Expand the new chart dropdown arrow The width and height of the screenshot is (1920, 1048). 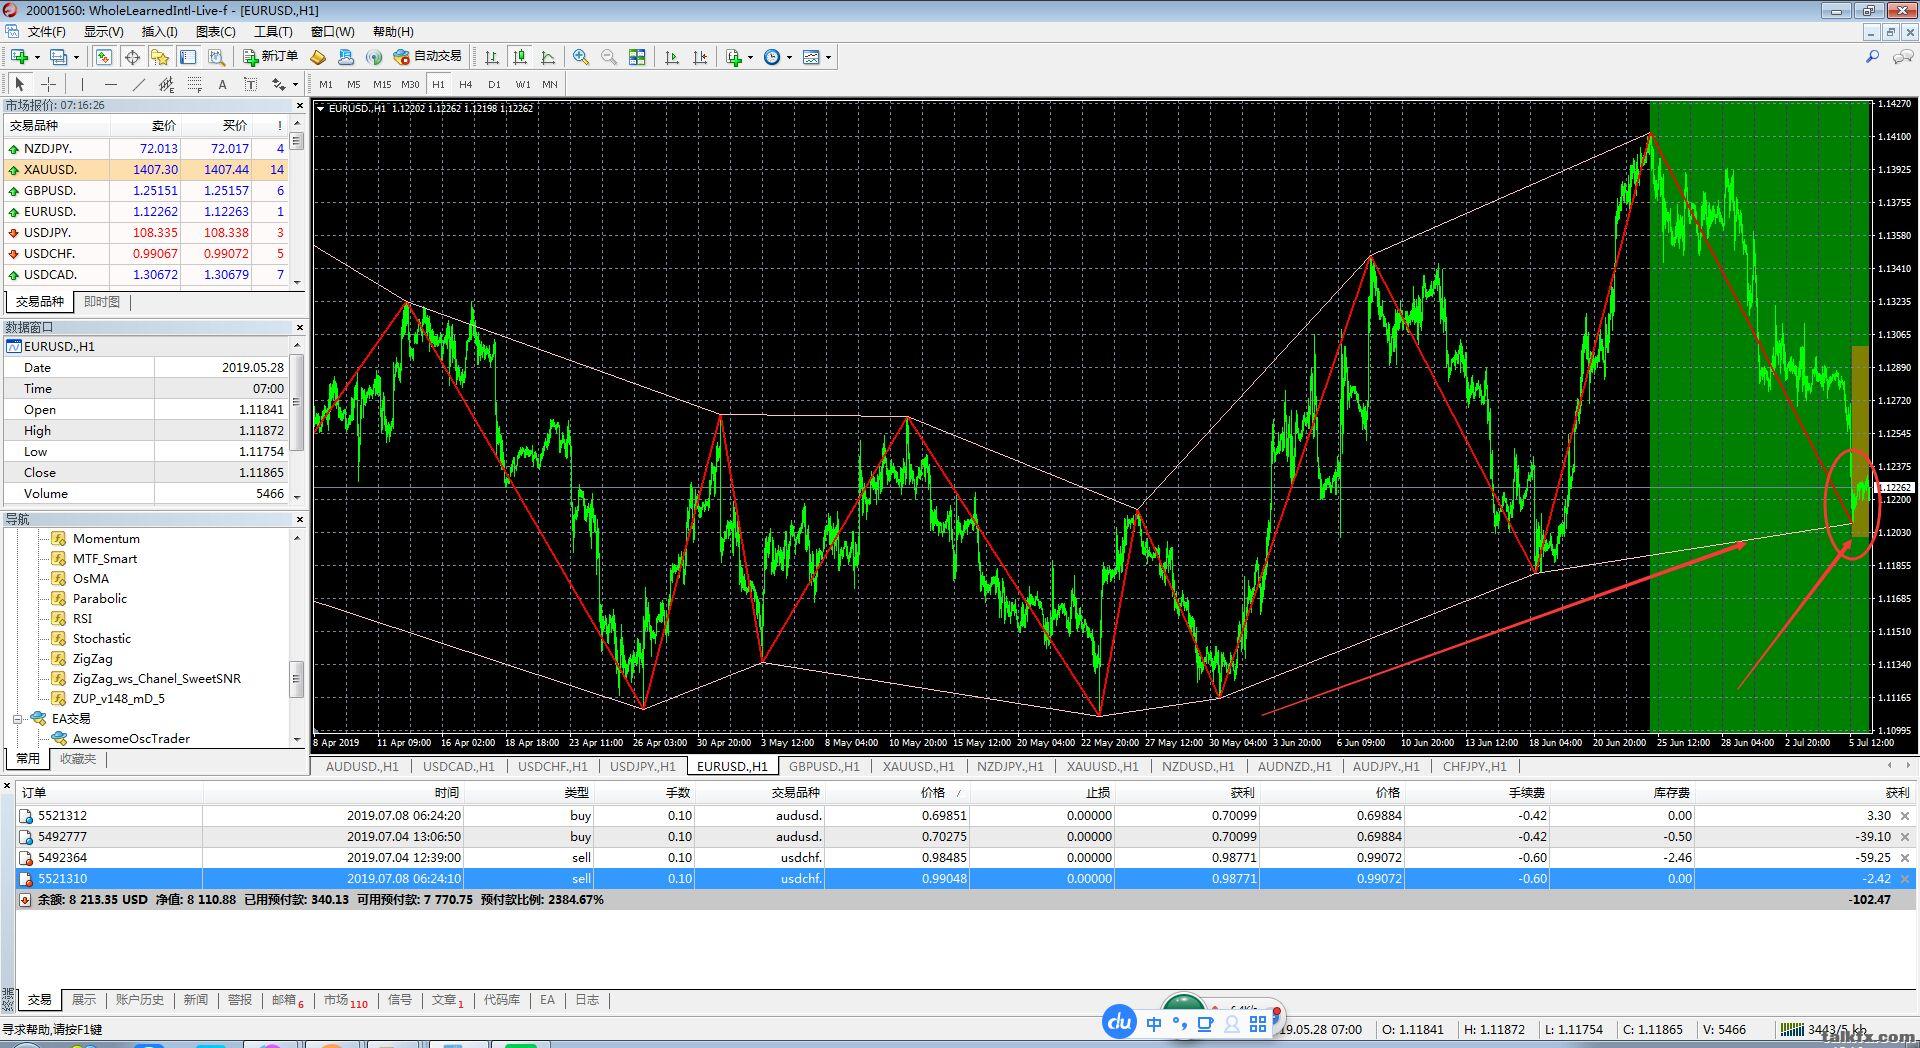click(x=37, y=57)
